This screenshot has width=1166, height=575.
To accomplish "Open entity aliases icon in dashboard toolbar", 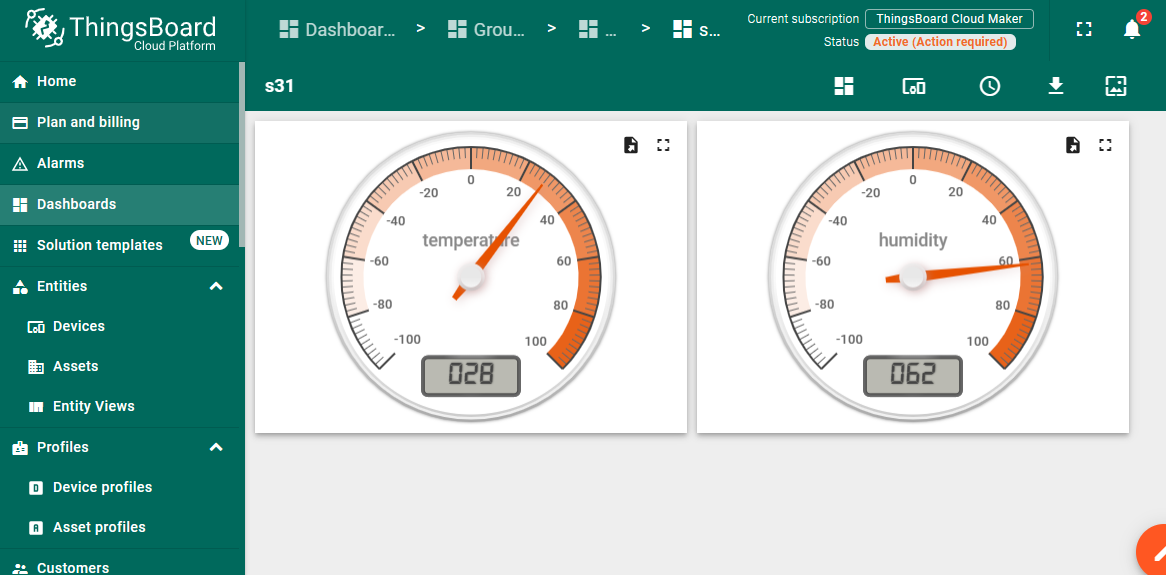I will coord(914,86).
